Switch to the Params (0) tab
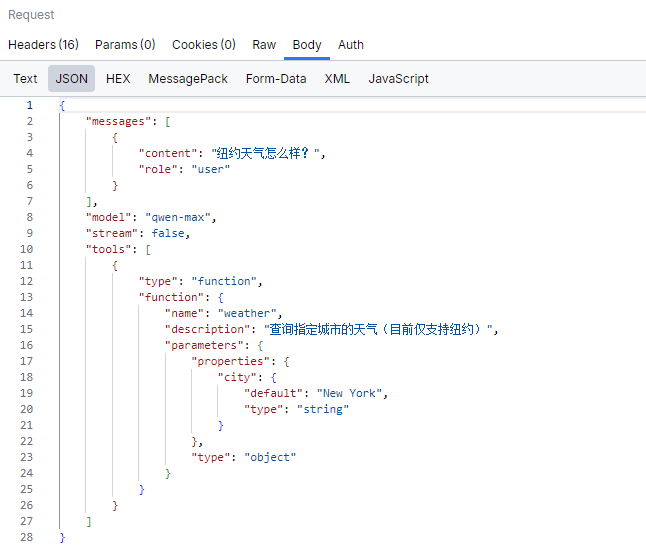Viewport: 646px width, 553px height. [125, 45]
